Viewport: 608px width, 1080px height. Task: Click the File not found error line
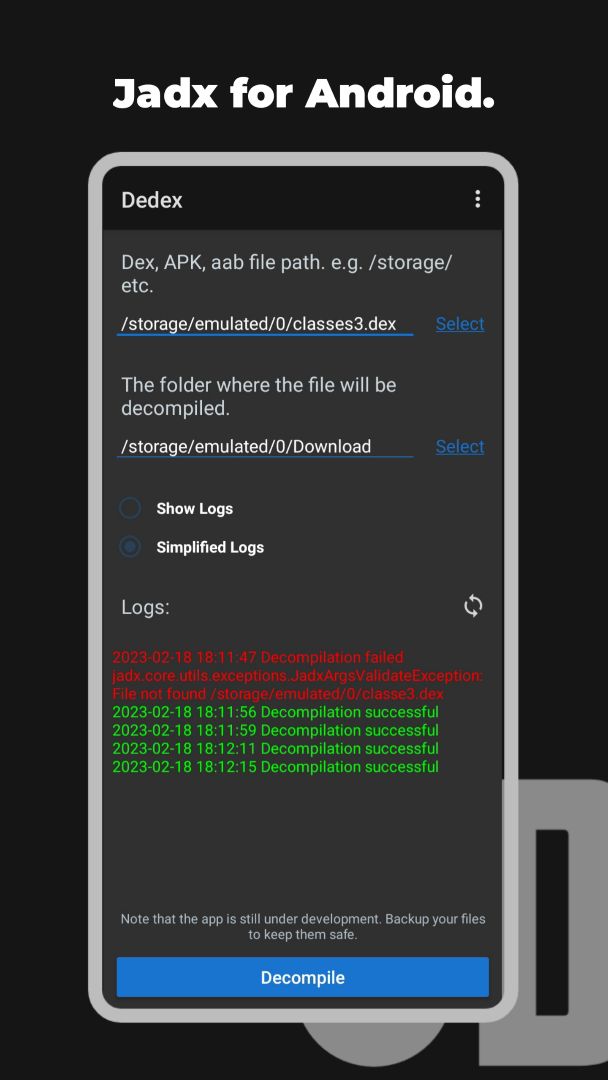coord(278,694)
